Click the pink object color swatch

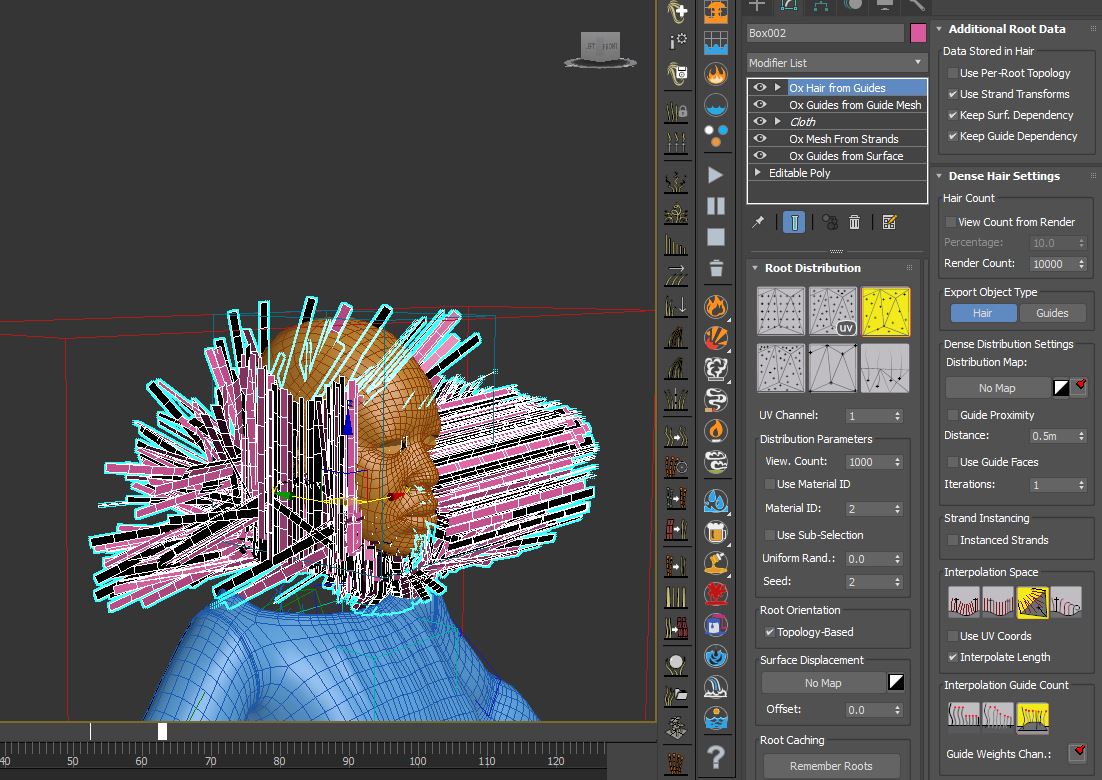[918, 33]
